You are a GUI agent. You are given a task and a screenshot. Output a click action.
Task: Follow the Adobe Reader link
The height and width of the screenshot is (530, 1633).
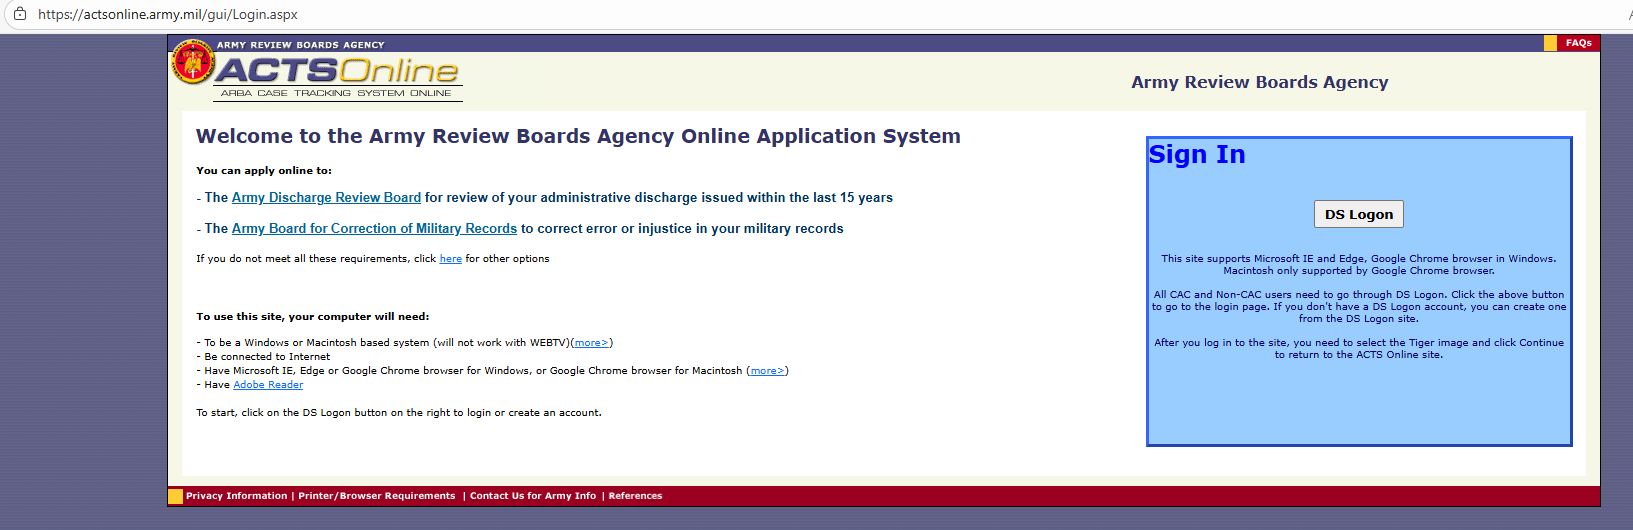tap(268, 385)
